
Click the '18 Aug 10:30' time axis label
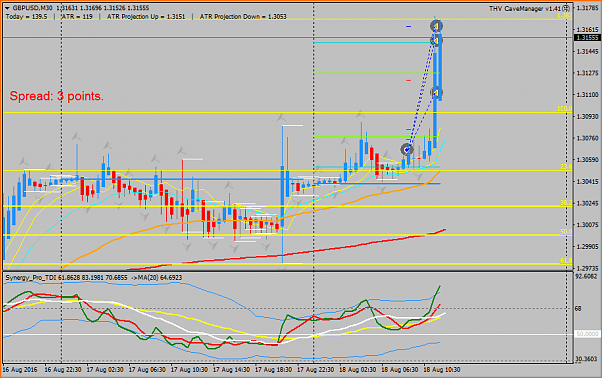pyautogui.click(x=442, y=370)
